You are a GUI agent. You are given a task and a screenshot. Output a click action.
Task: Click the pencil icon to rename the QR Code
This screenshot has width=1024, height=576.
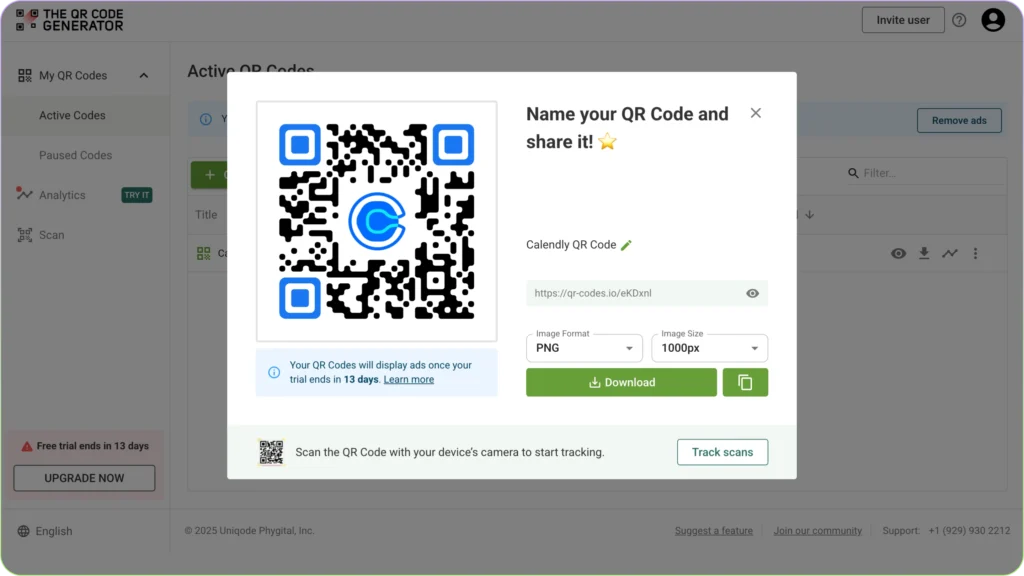628,244
